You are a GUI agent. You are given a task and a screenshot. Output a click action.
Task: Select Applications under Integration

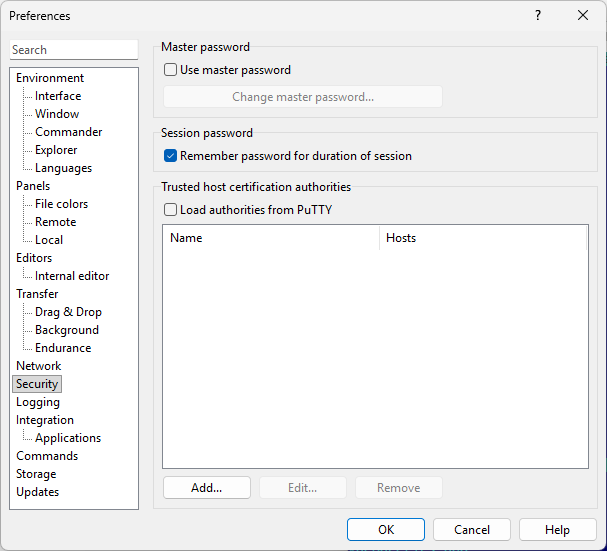click(68, 438)
